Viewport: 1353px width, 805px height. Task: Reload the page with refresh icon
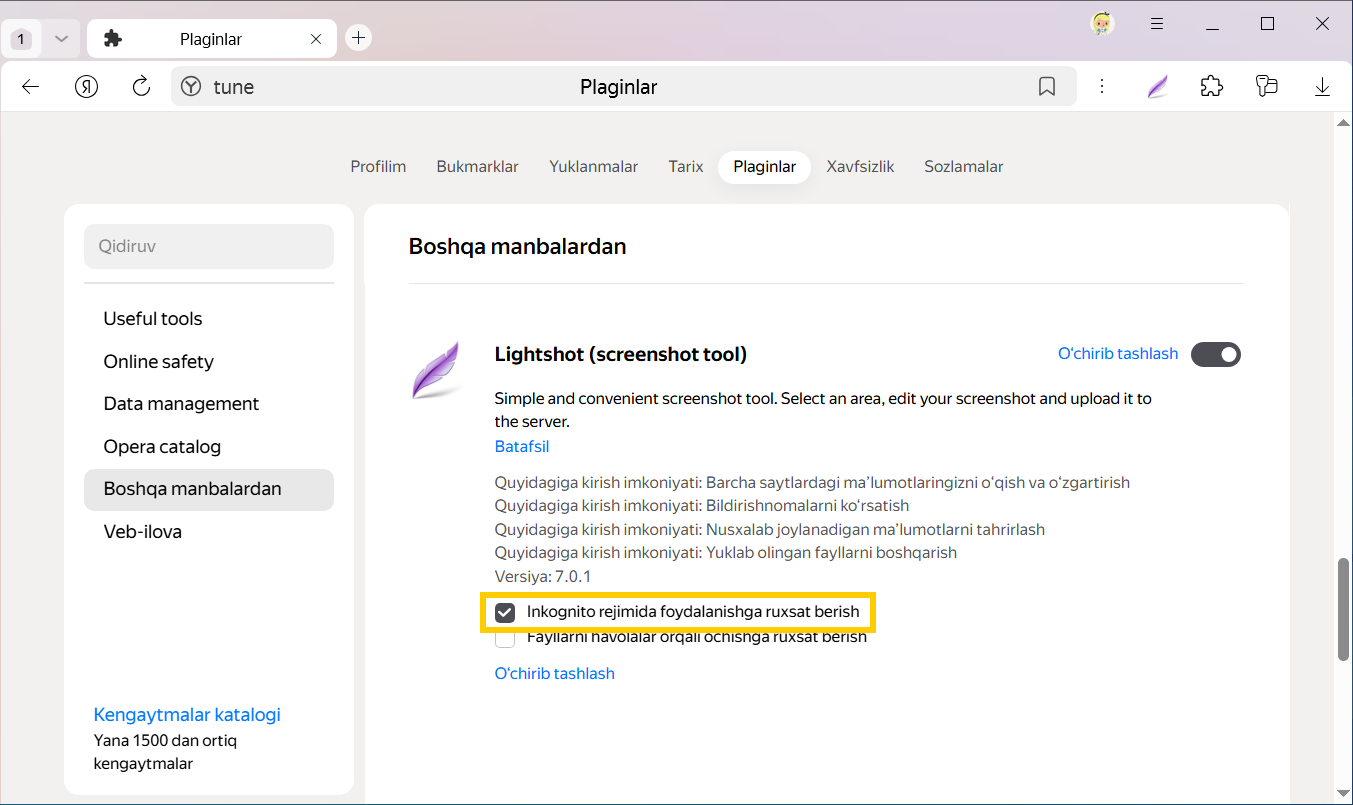click(141, 87)
